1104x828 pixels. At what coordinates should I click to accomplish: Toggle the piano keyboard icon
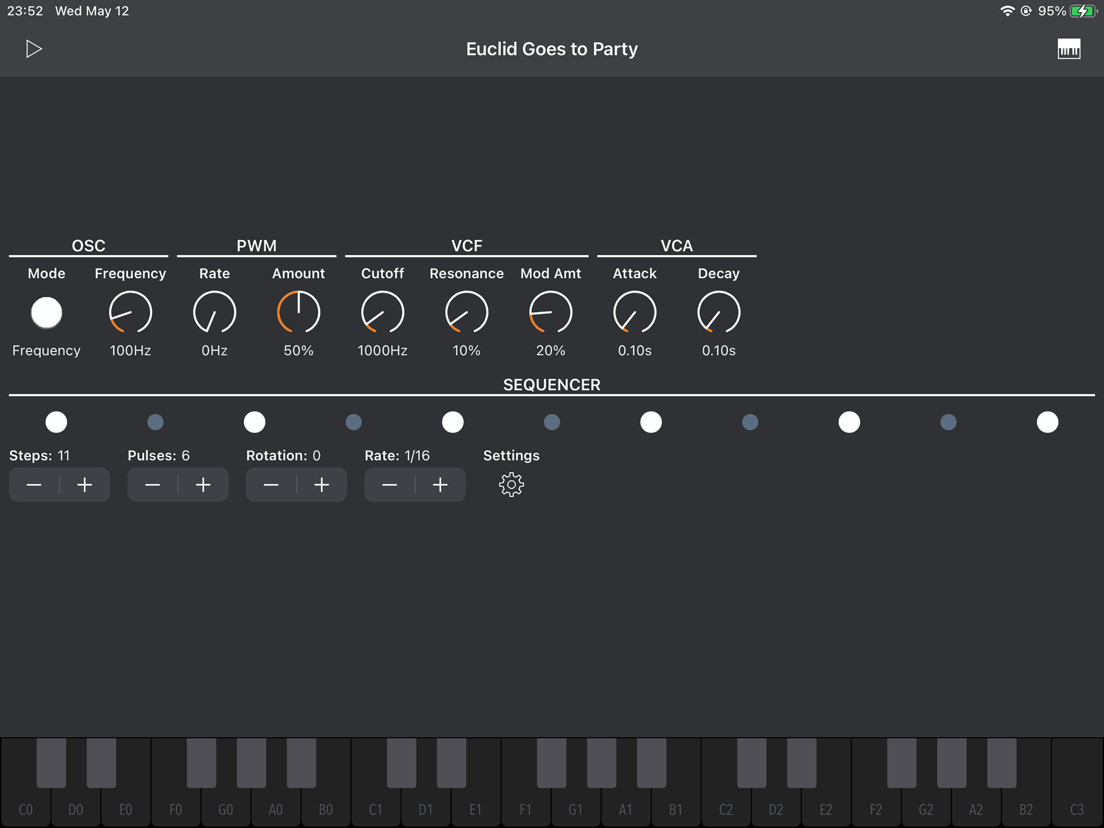point(1069,49)
